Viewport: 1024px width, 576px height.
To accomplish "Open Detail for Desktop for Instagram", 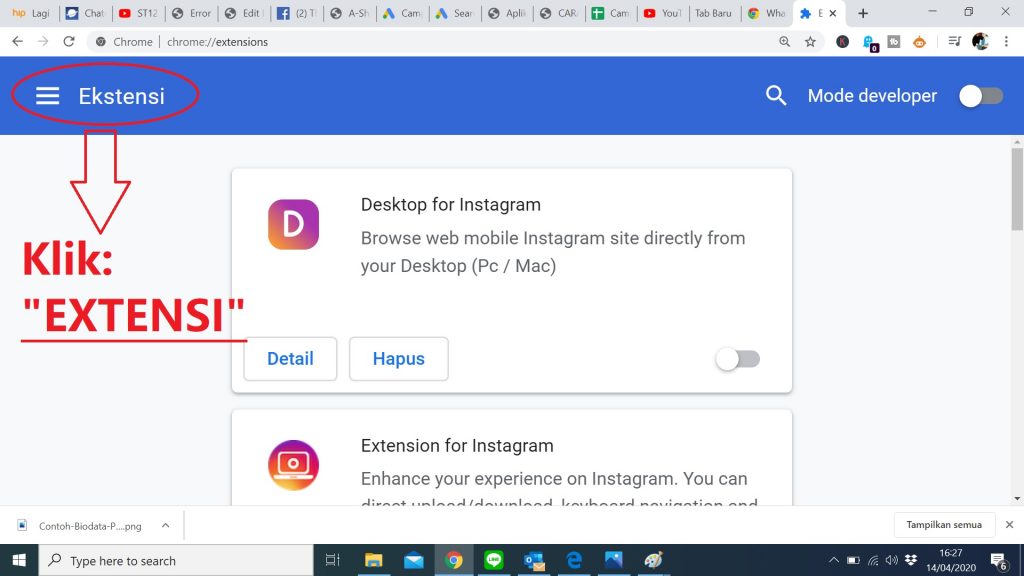I will point(290,359).
